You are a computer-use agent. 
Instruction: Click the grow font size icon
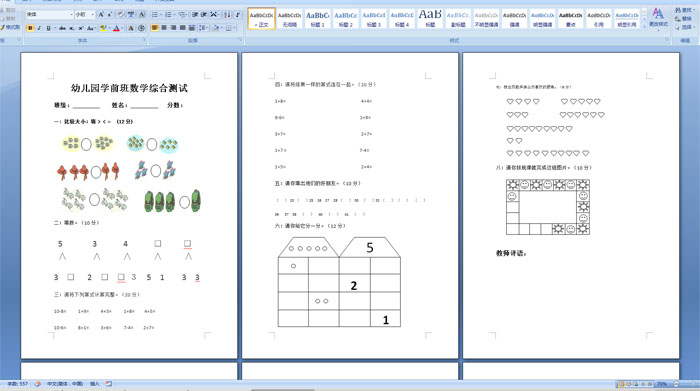[101, 15]
